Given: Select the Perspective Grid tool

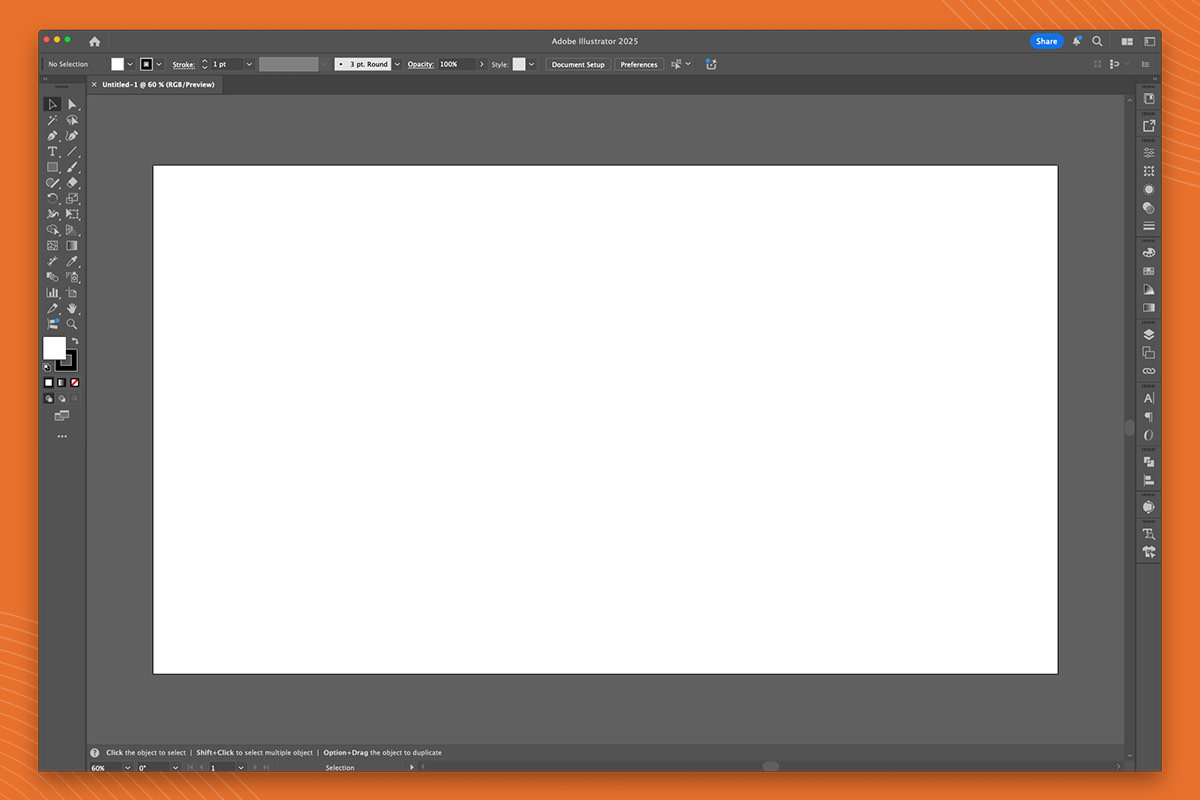Looking at the screenshot, I should pos(72,230).
